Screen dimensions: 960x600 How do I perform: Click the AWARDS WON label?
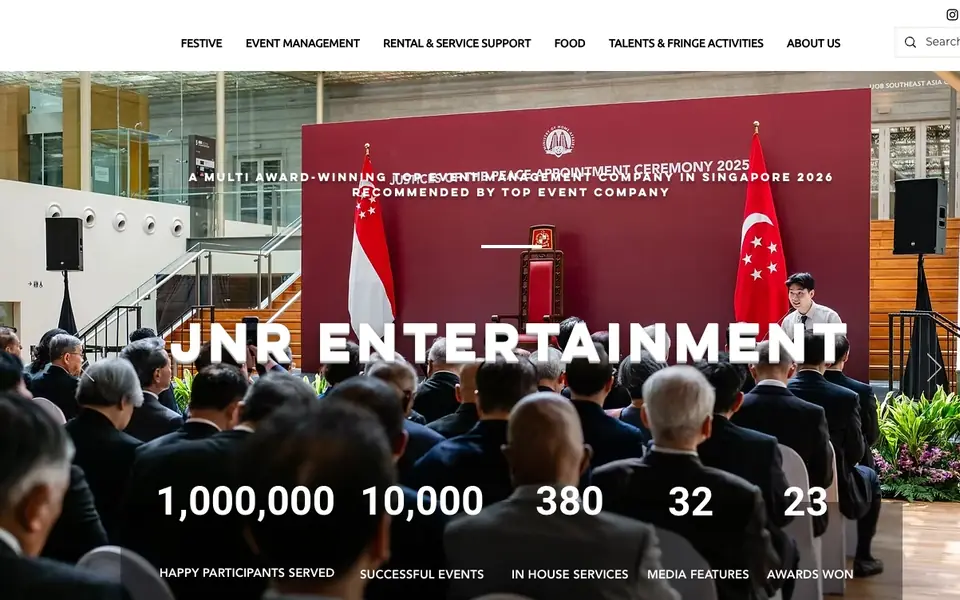coord(809,574)
